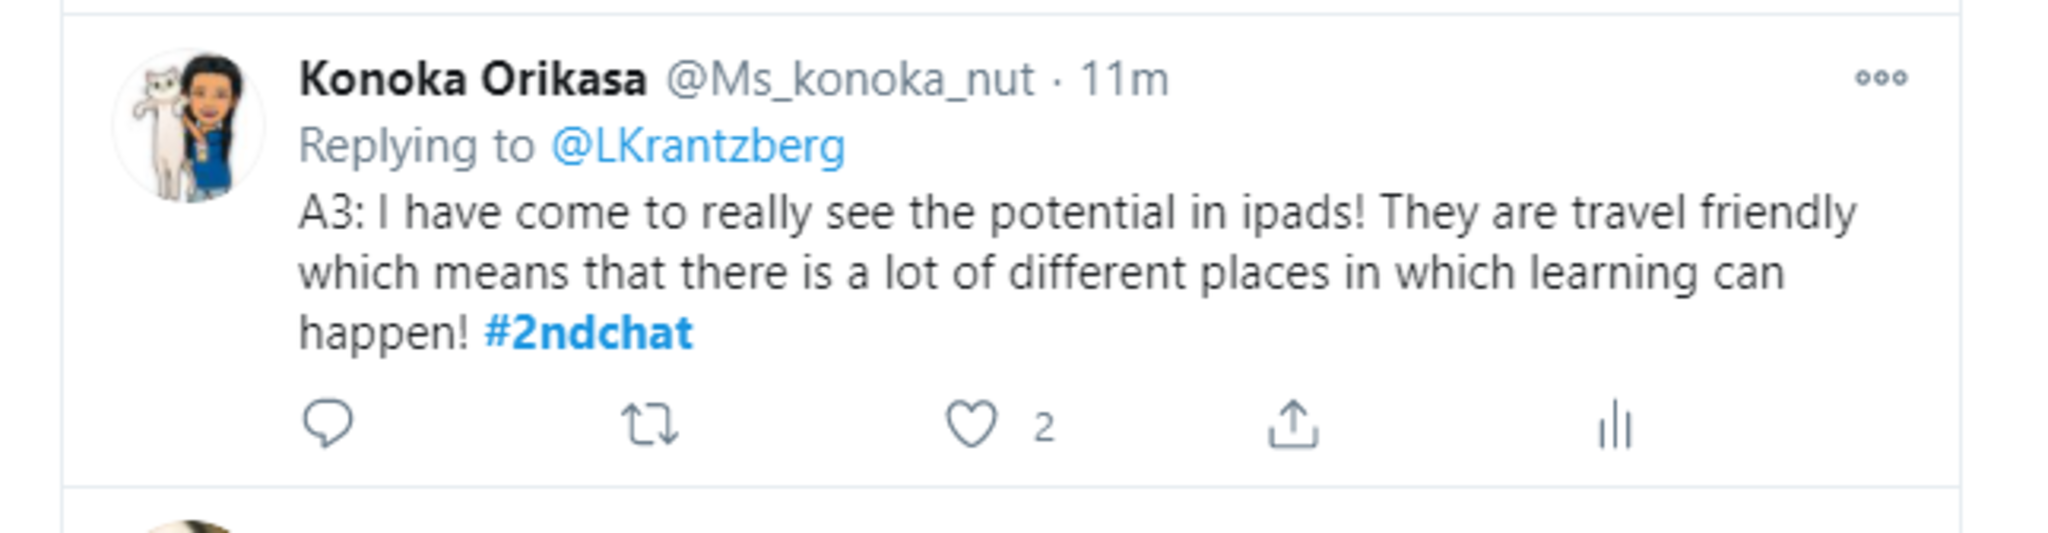Image resolution: width=2048 pixels, height=533 pixels.
Task: View tweet analytics bar chart icon
Action: pos(1614,425)
